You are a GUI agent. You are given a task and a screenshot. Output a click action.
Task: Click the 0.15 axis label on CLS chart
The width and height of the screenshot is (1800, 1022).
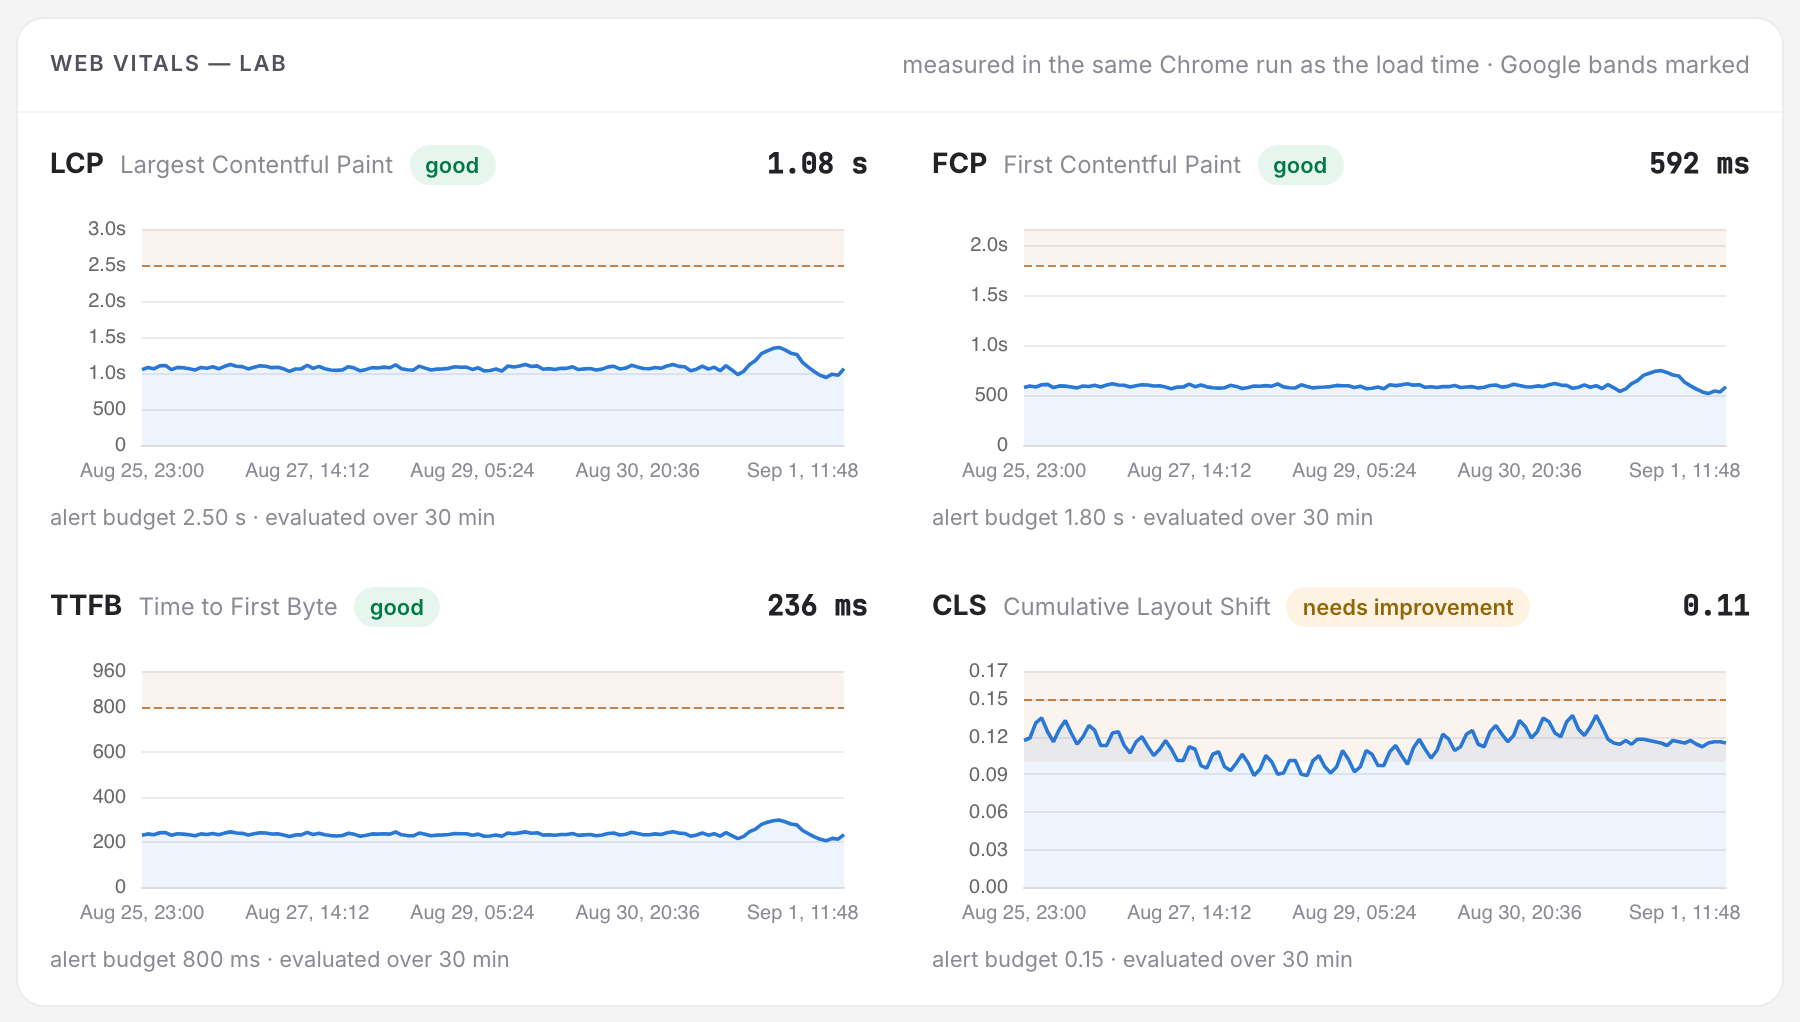coord(988,699)
